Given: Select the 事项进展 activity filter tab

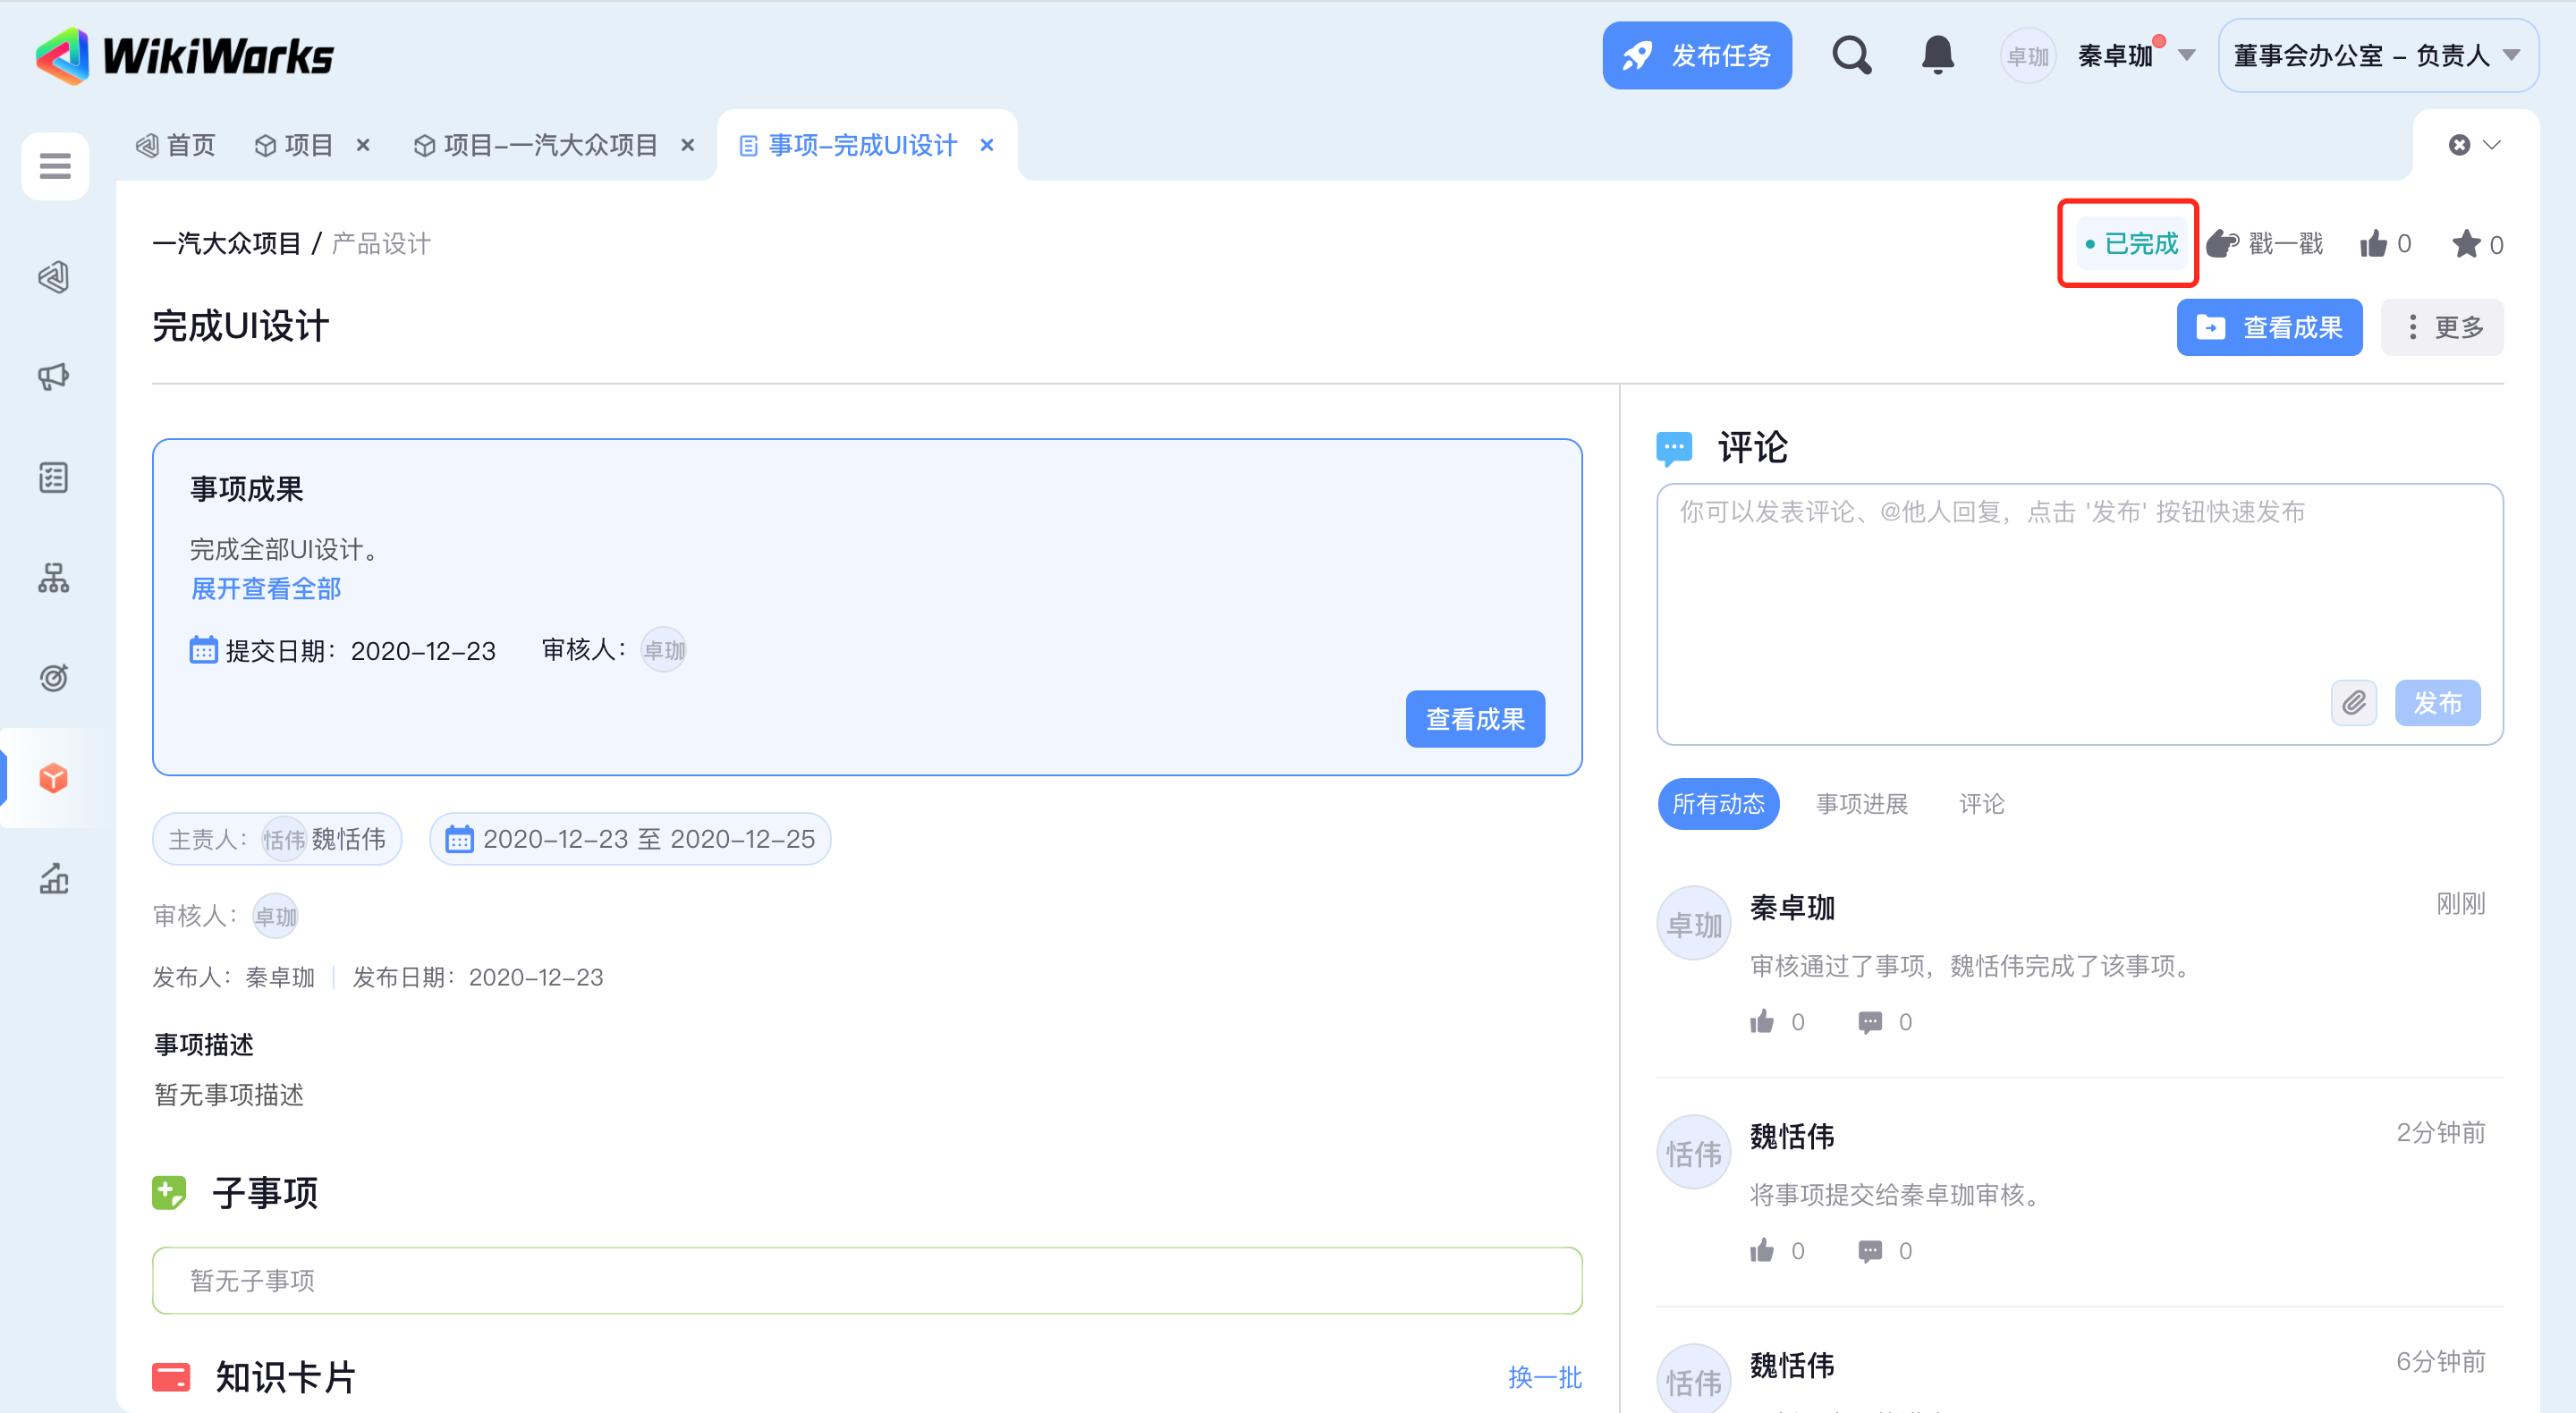Looking at the screenshot, I should click(1861, 804).
